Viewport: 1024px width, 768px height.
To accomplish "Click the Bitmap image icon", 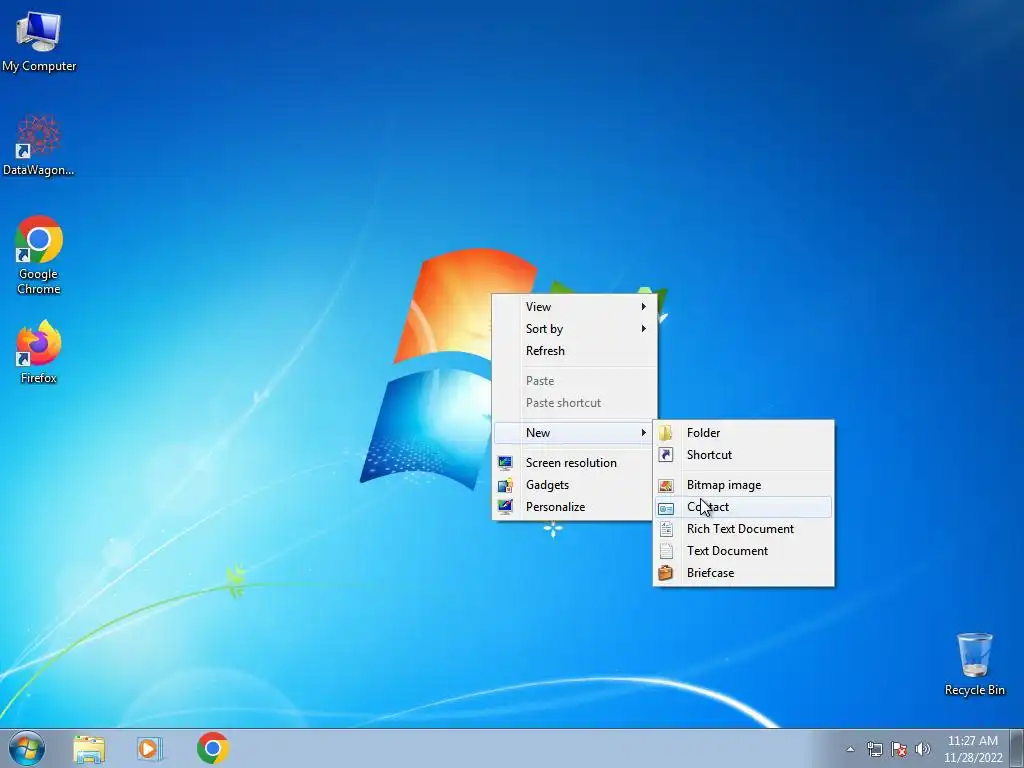I will 665,485.
